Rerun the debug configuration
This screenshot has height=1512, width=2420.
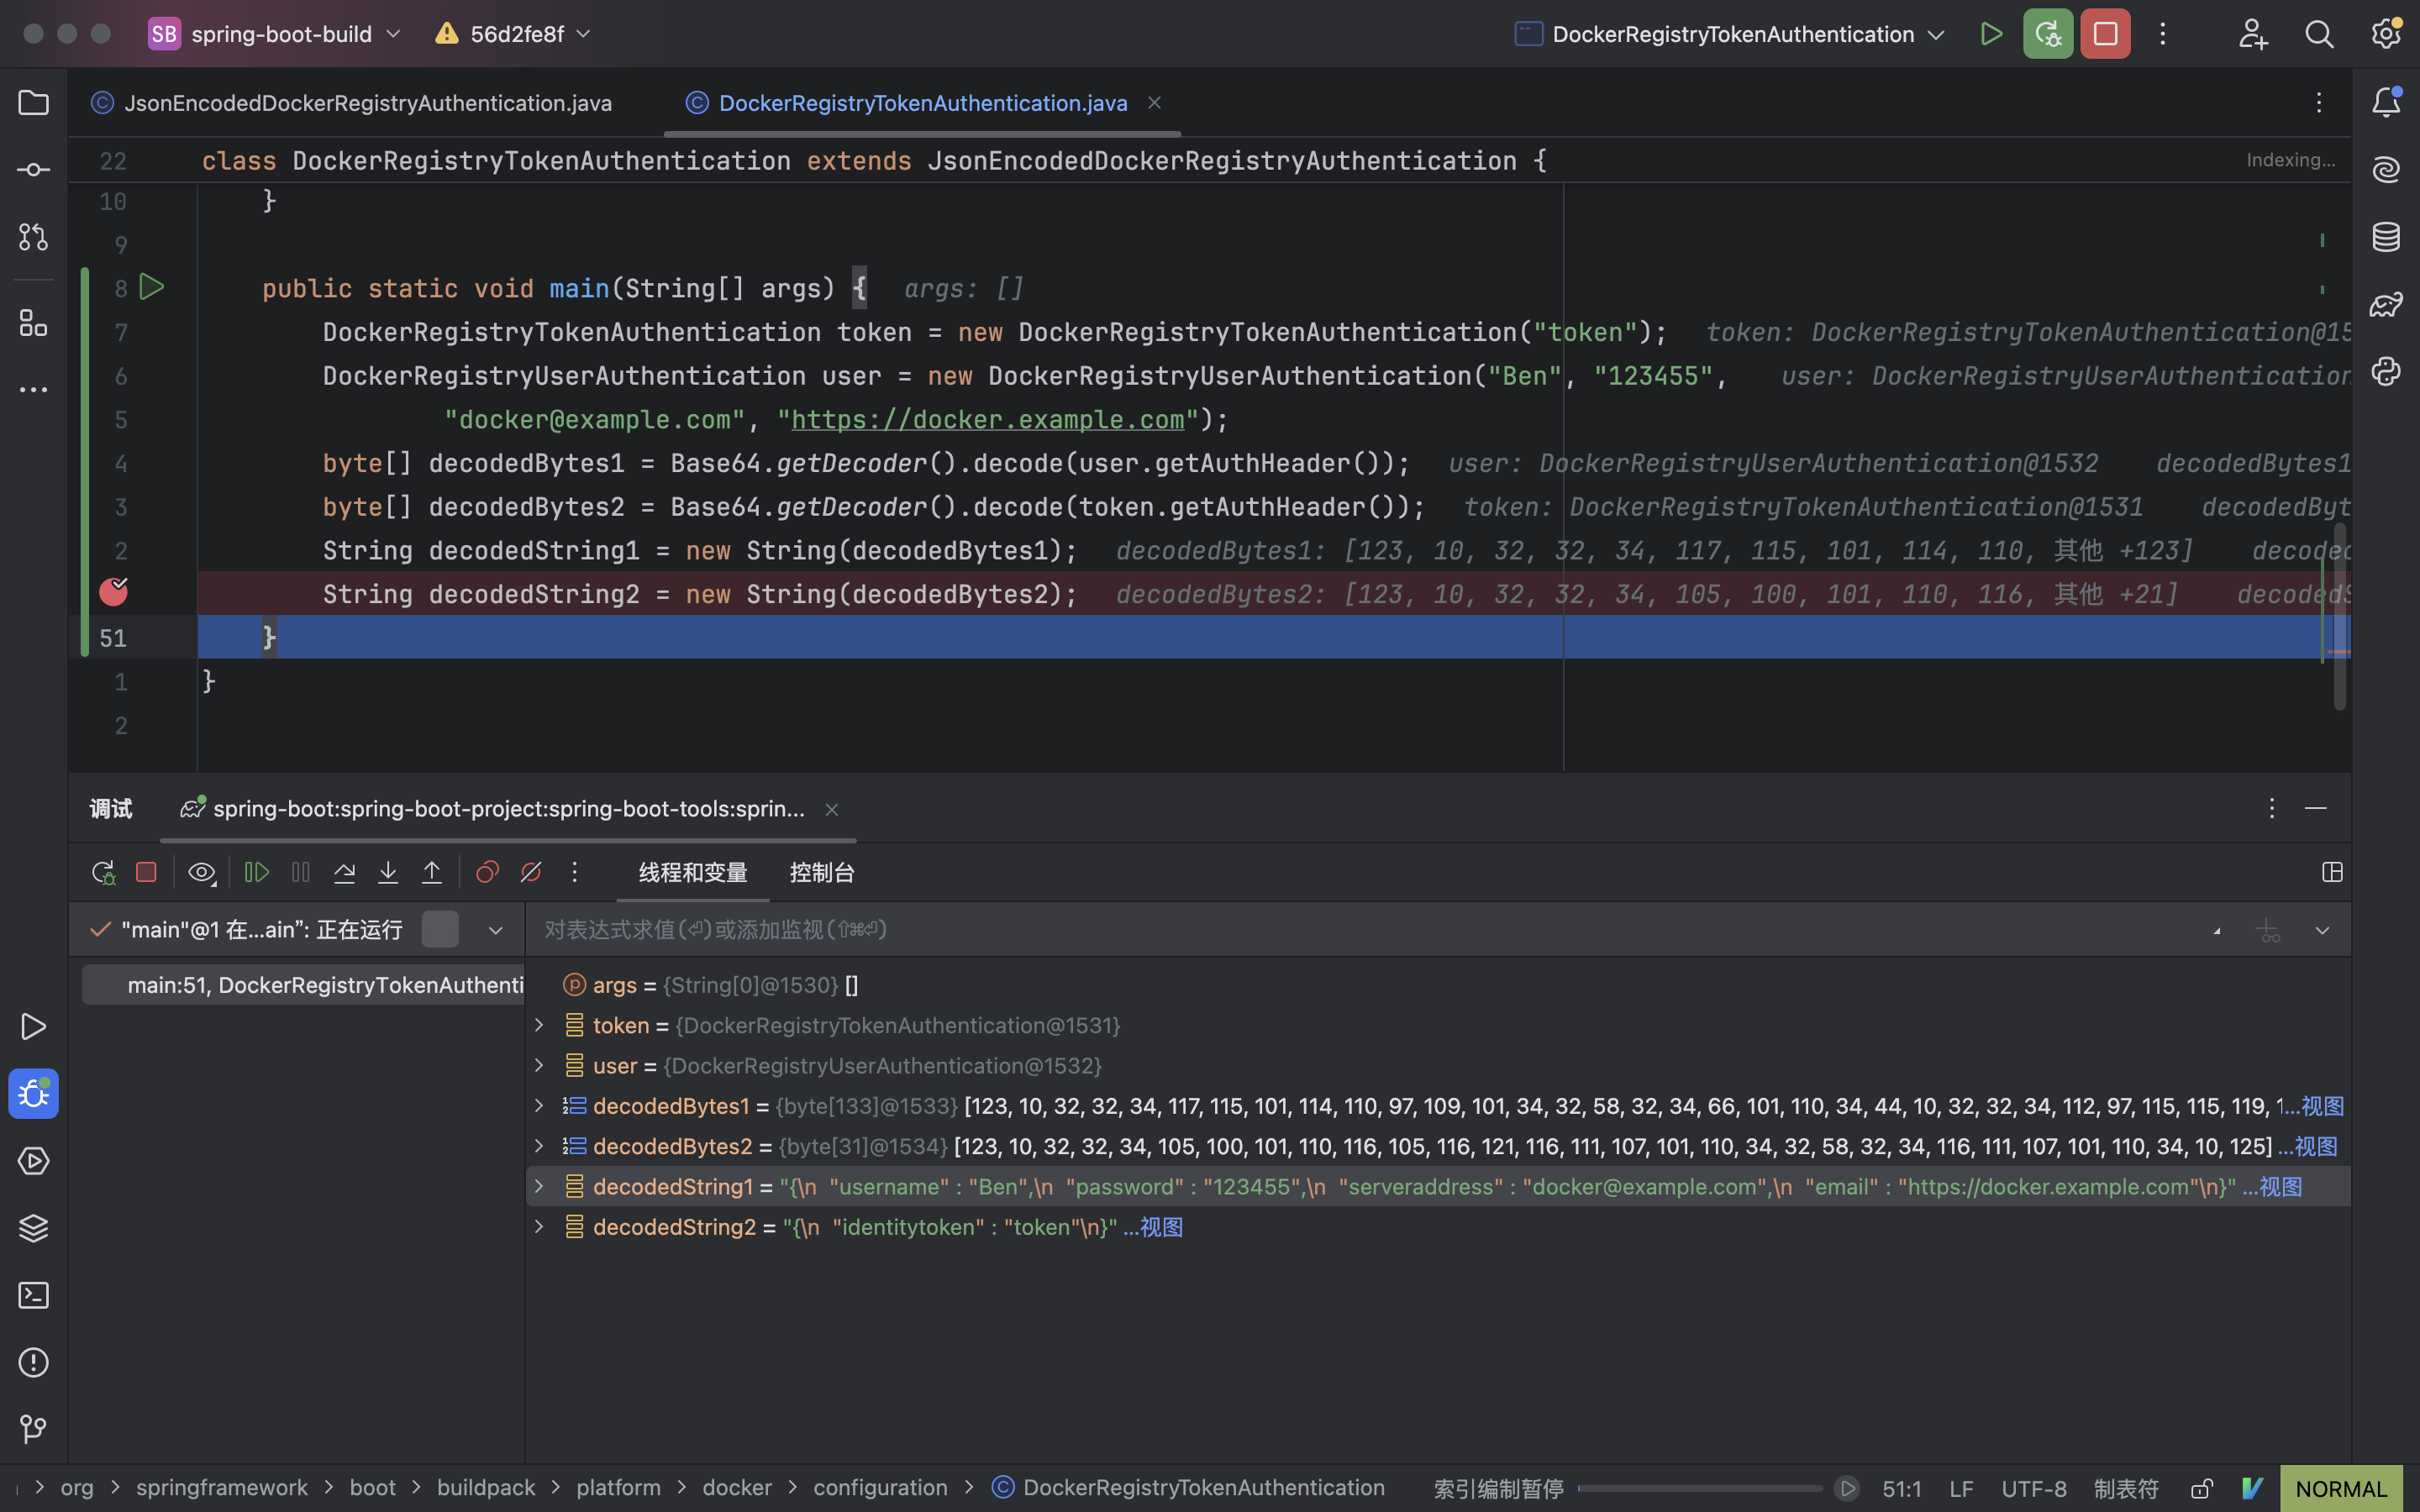(103, 872)
